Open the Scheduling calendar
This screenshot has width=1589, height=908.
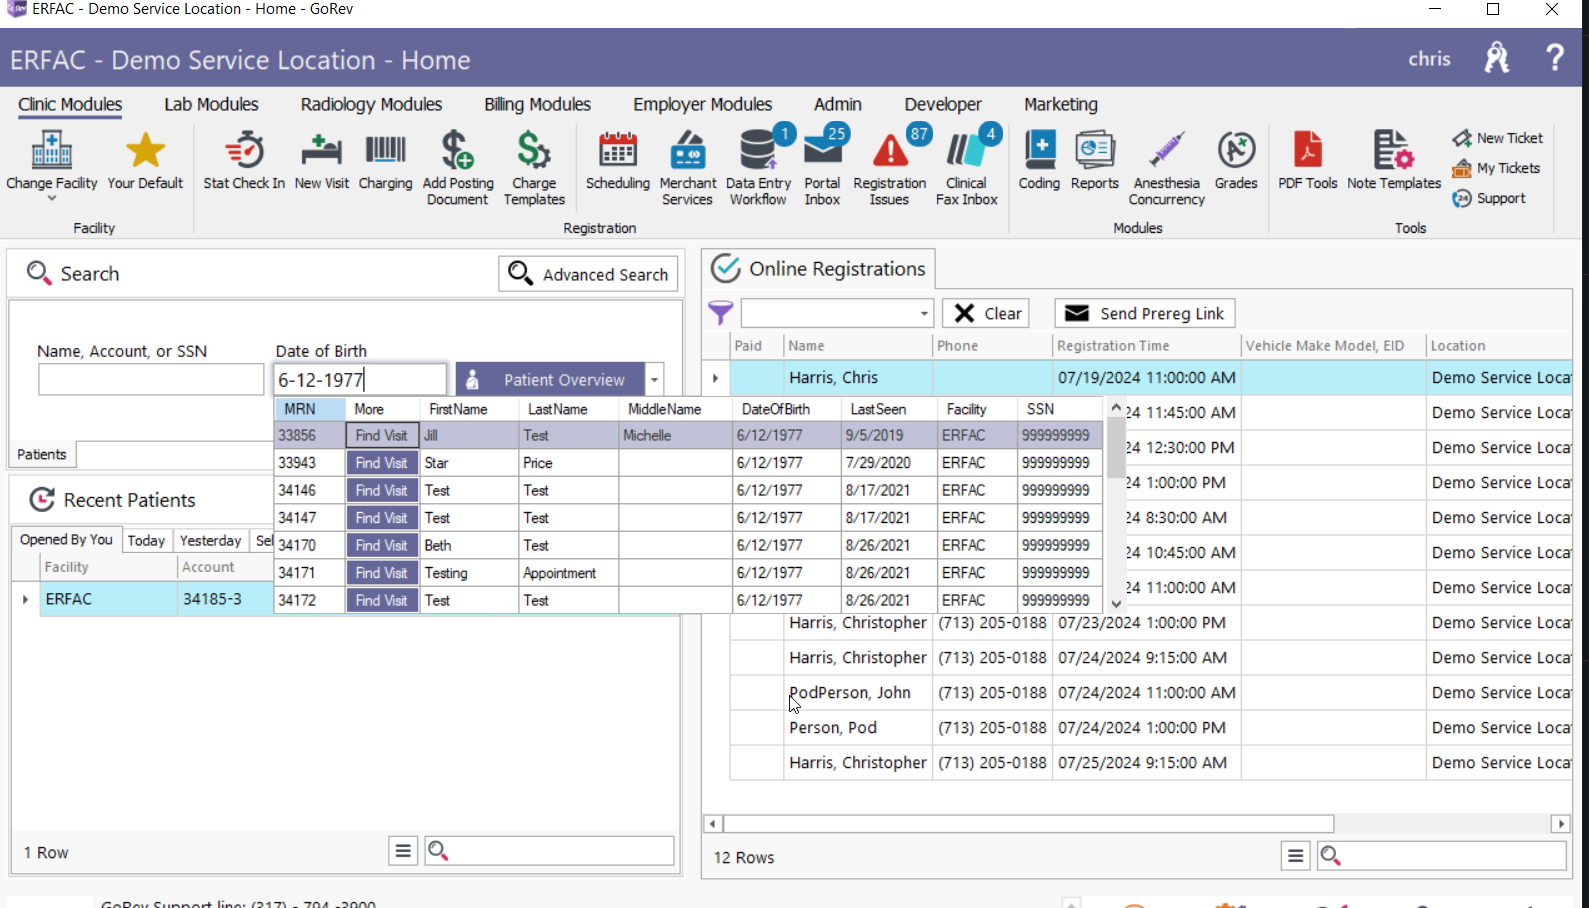click(617, 160)
